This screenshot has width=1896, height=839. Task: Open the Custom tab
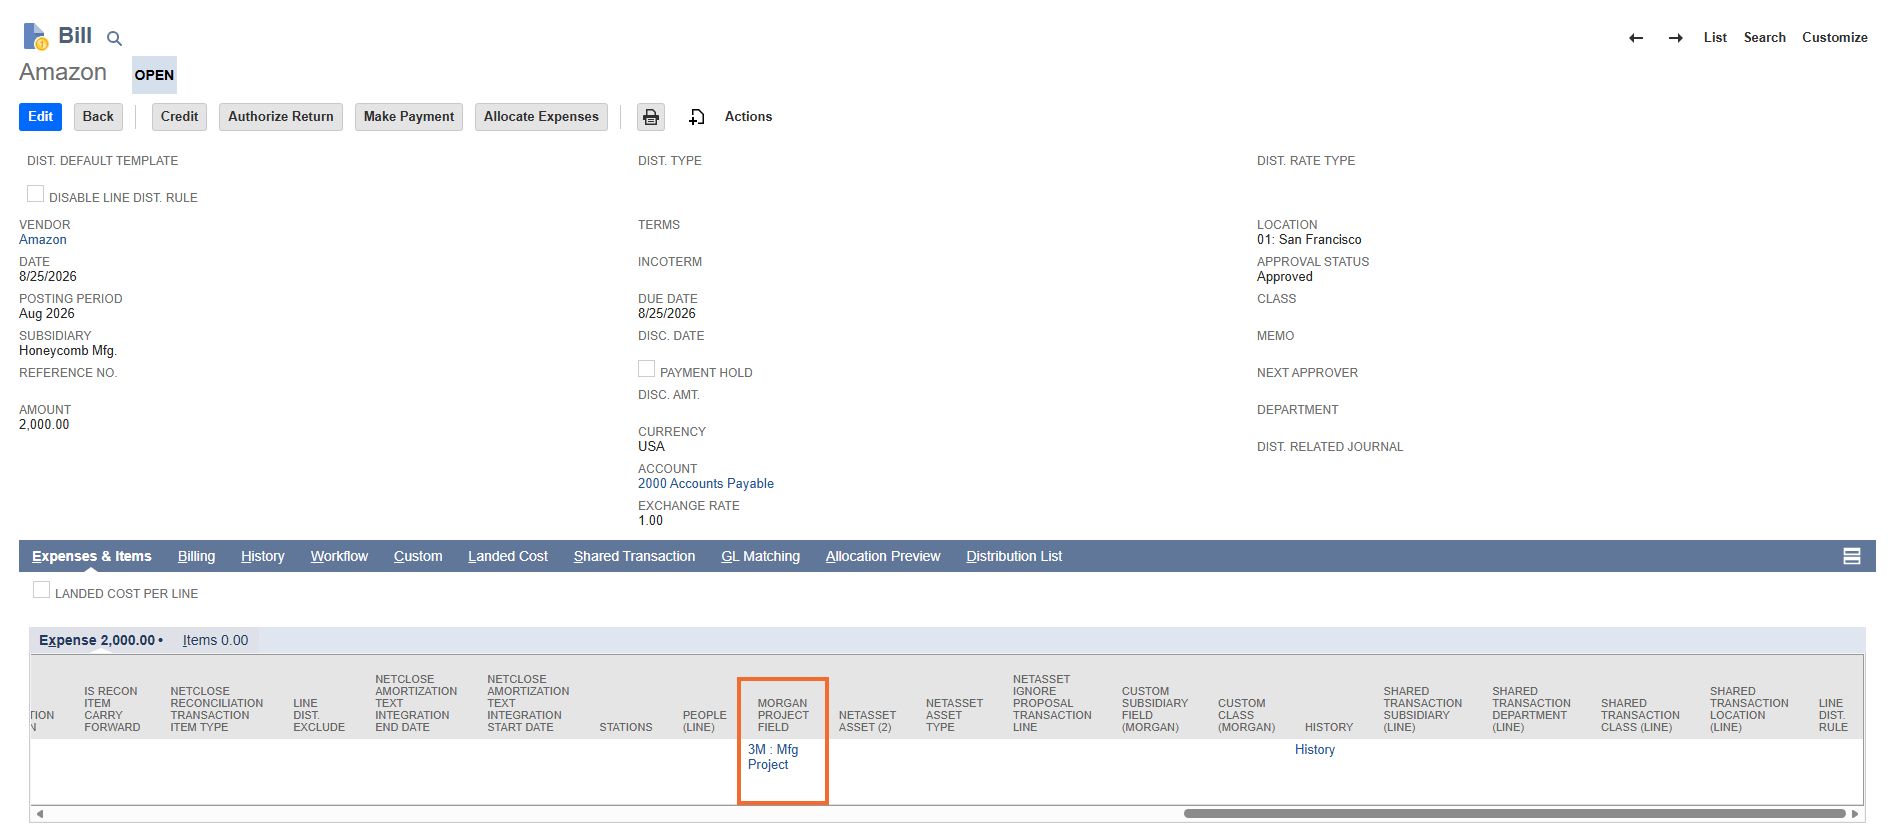(x=418, y=556)
